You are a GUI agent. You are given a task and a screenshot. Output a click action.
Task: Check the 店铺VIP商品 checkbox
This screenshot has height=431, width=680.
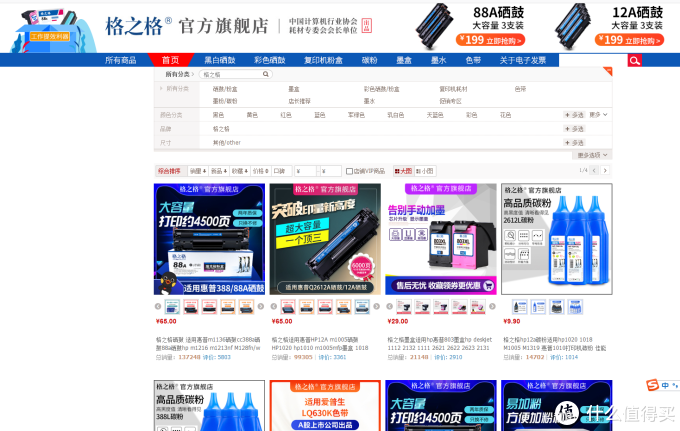pos(349,171)
